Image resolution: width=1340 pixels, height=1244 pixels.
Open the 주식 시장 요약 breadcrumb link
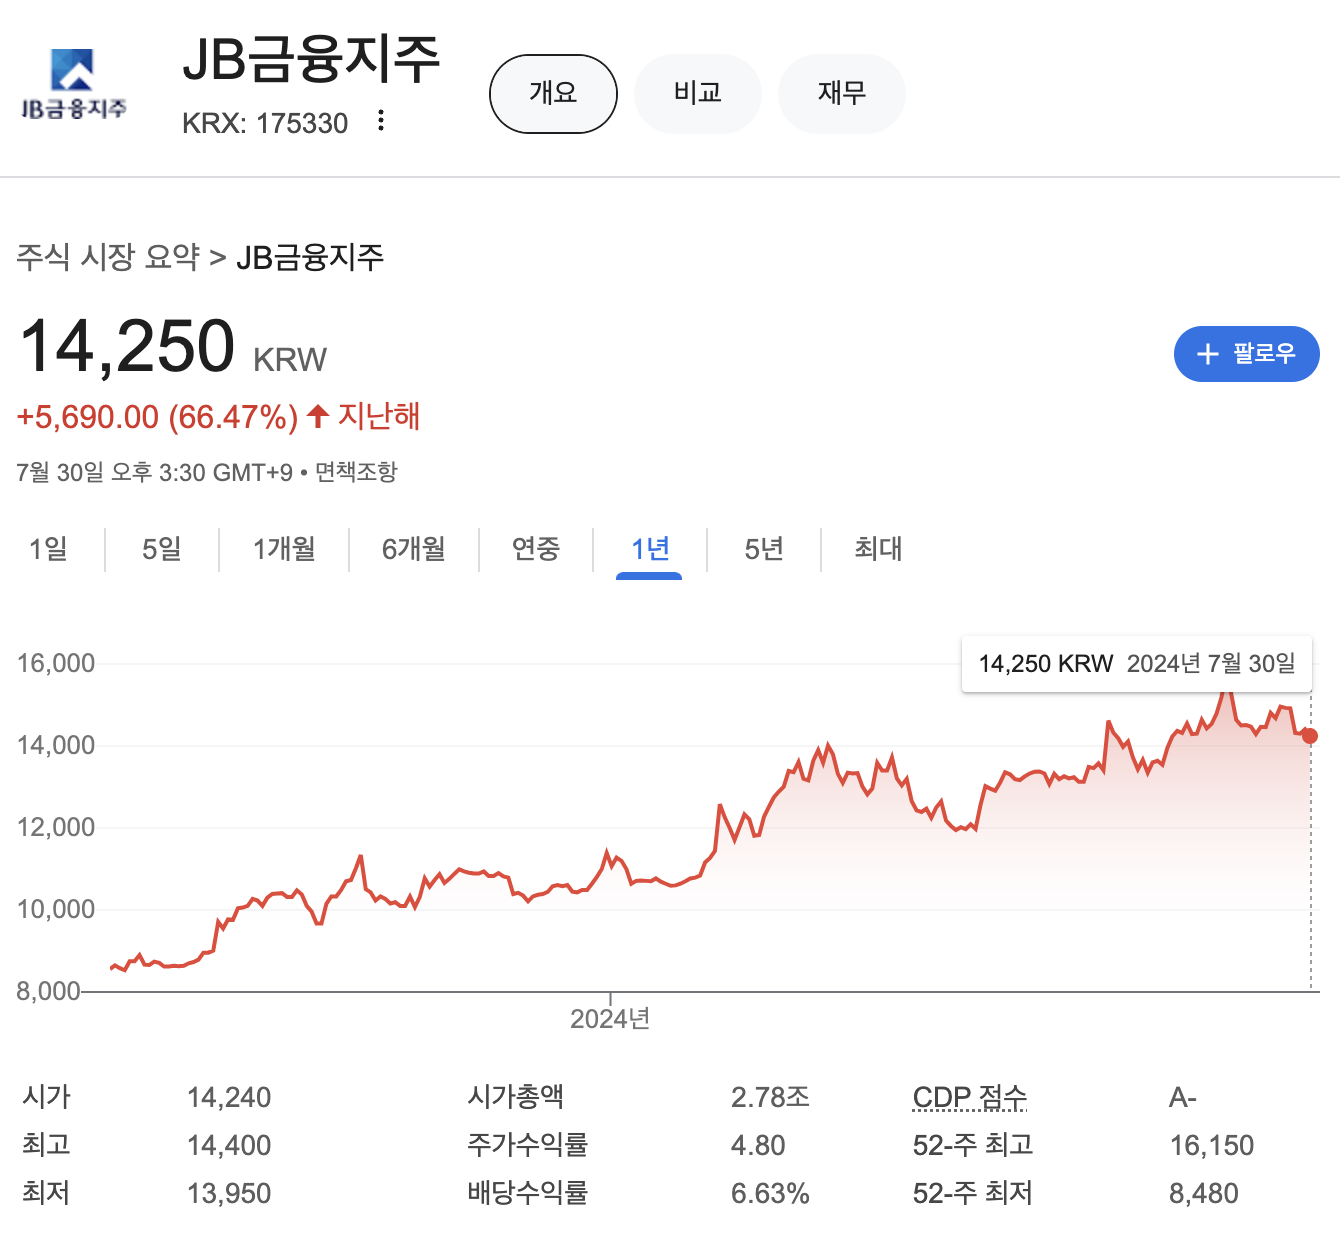[x=108, y=257]
